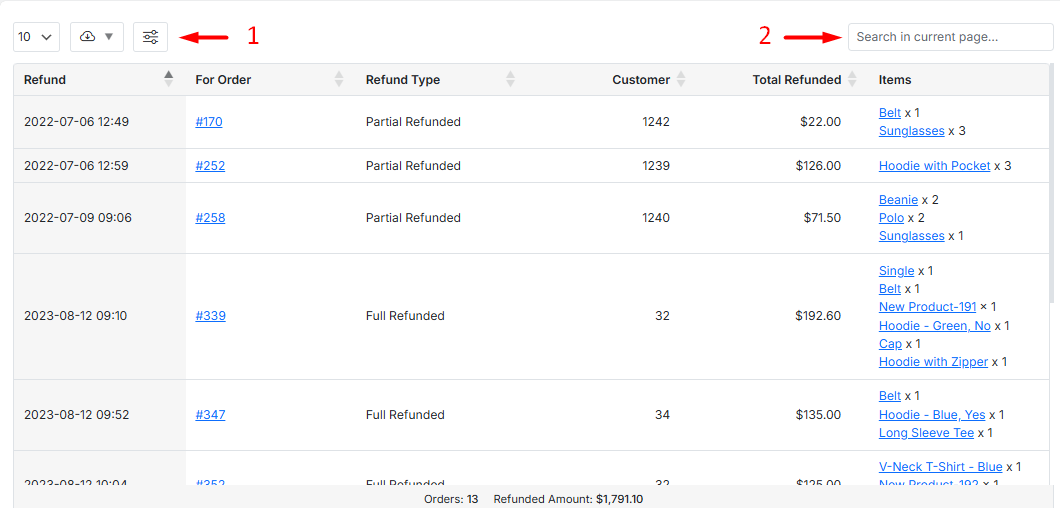Open order #347 link
Screen dimensions: 1060x508
tap(210, 415)
